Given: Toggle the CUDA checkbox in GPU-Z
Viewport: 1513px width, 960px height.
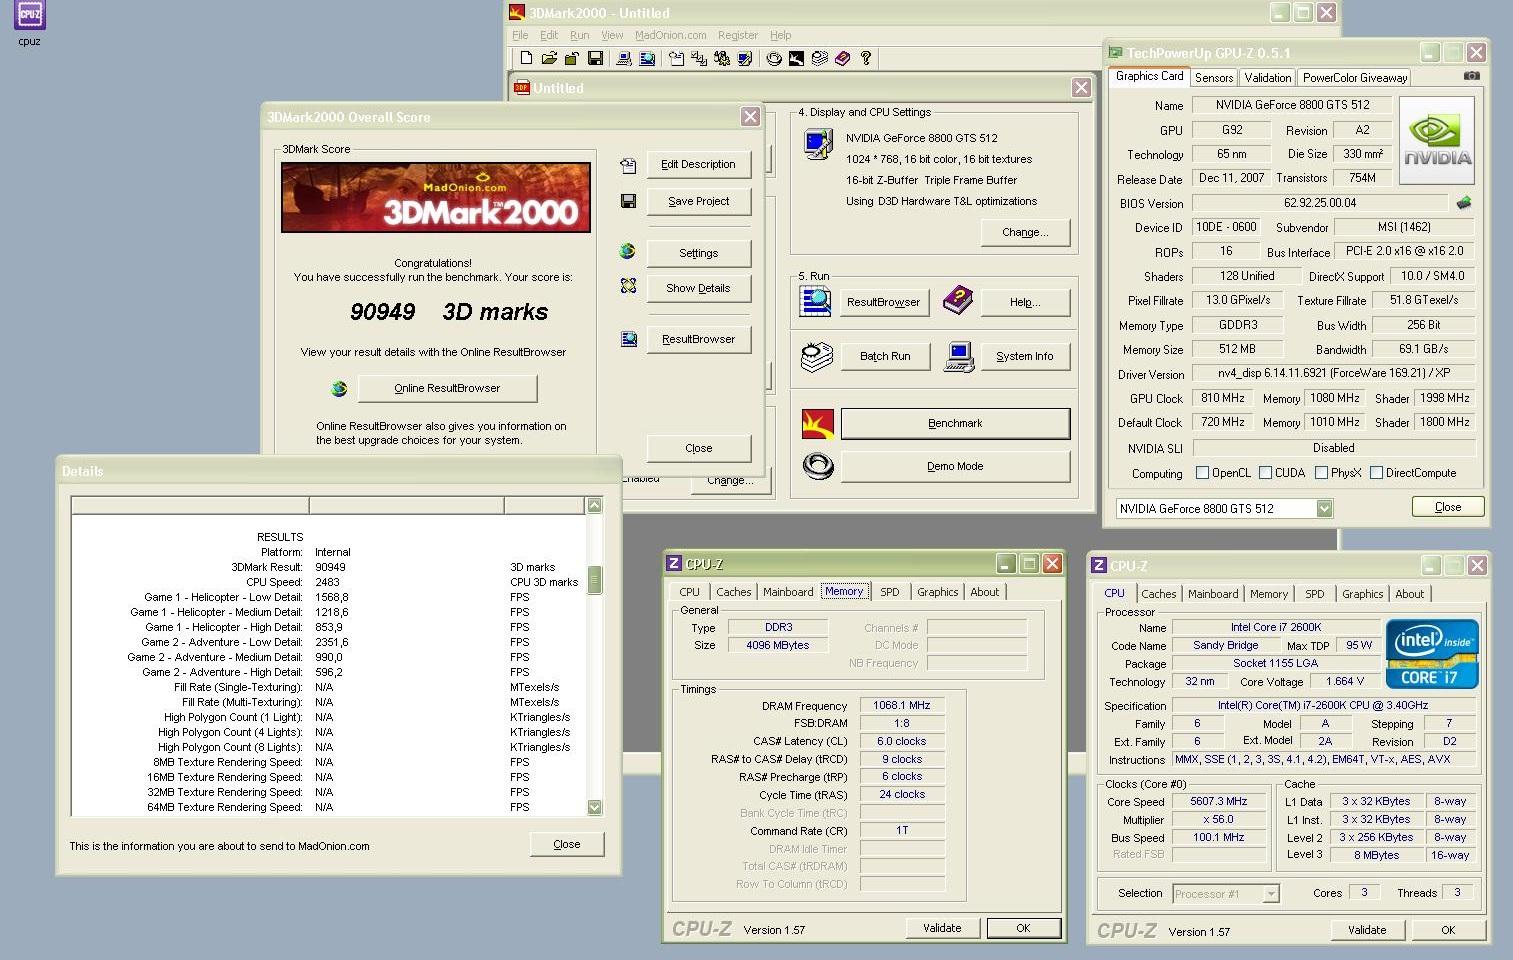Looking at the screenshot, I should (1266, 473).
